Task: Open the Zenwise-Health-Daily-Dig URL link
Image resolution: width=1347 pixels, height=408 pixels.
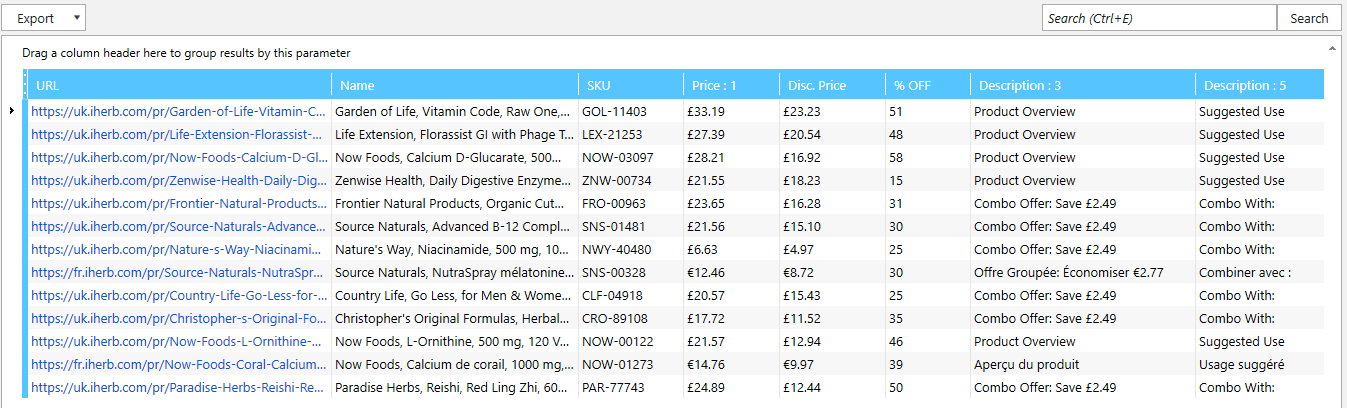Action: (x=178, y=181)
